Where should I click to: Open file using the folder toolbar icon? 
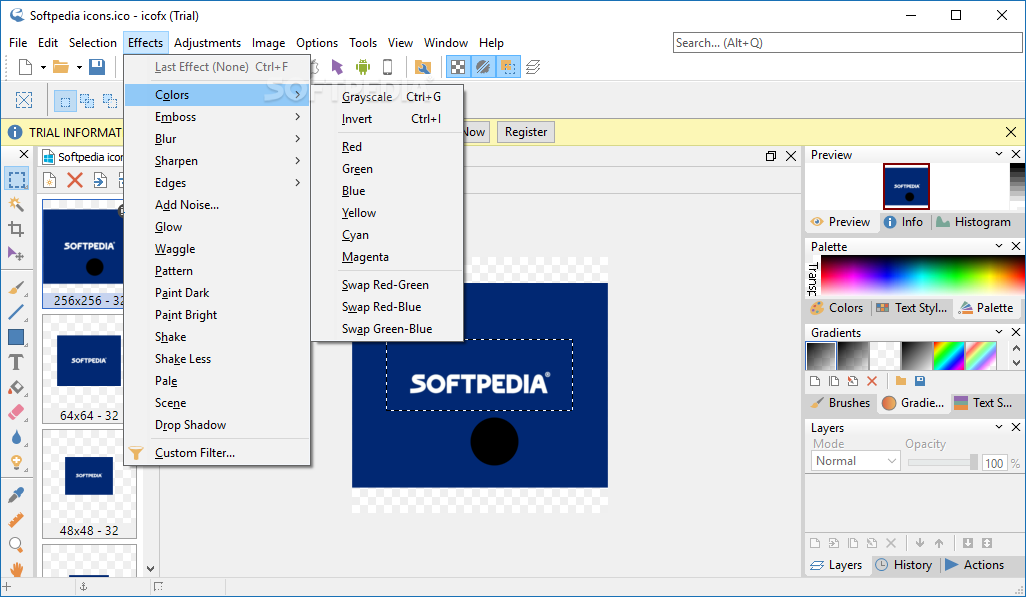61,67
